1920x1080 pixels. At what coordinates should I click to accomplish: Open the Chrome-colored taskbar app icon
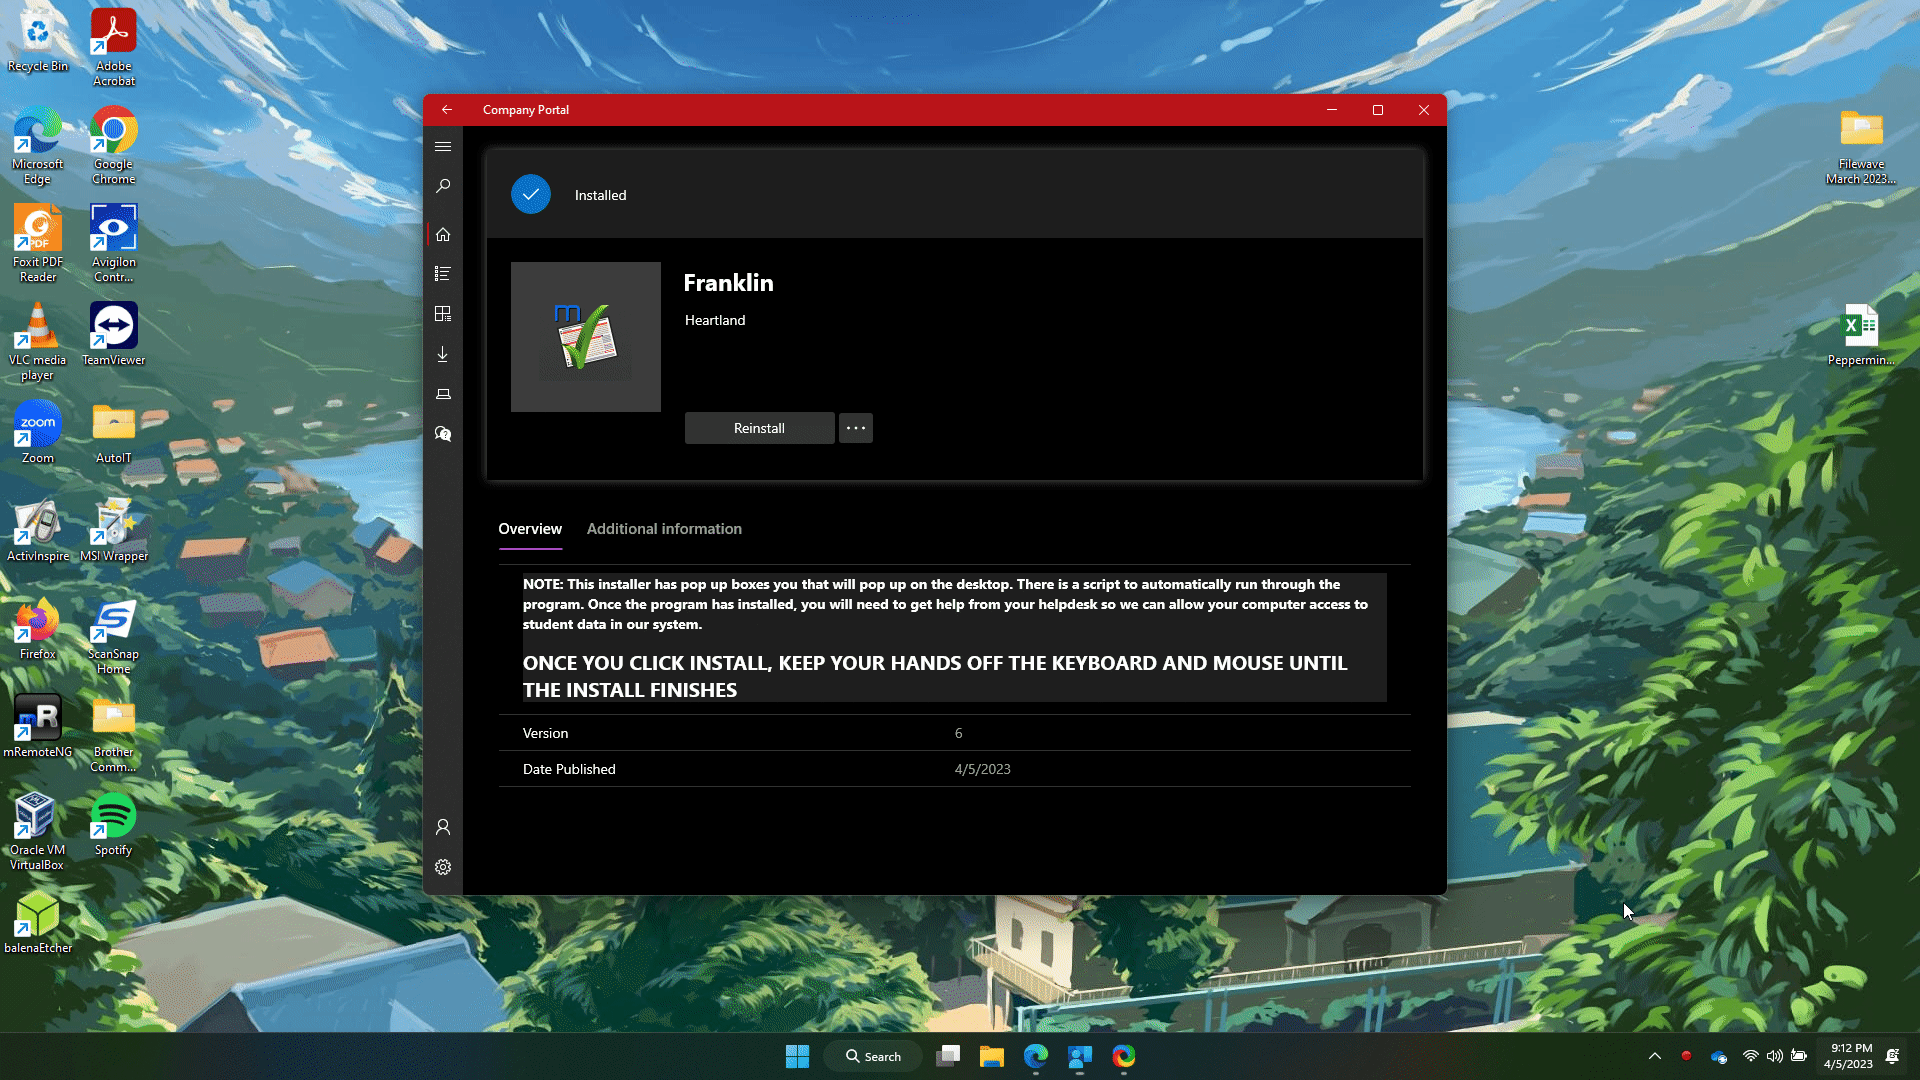(1124, 1056)
